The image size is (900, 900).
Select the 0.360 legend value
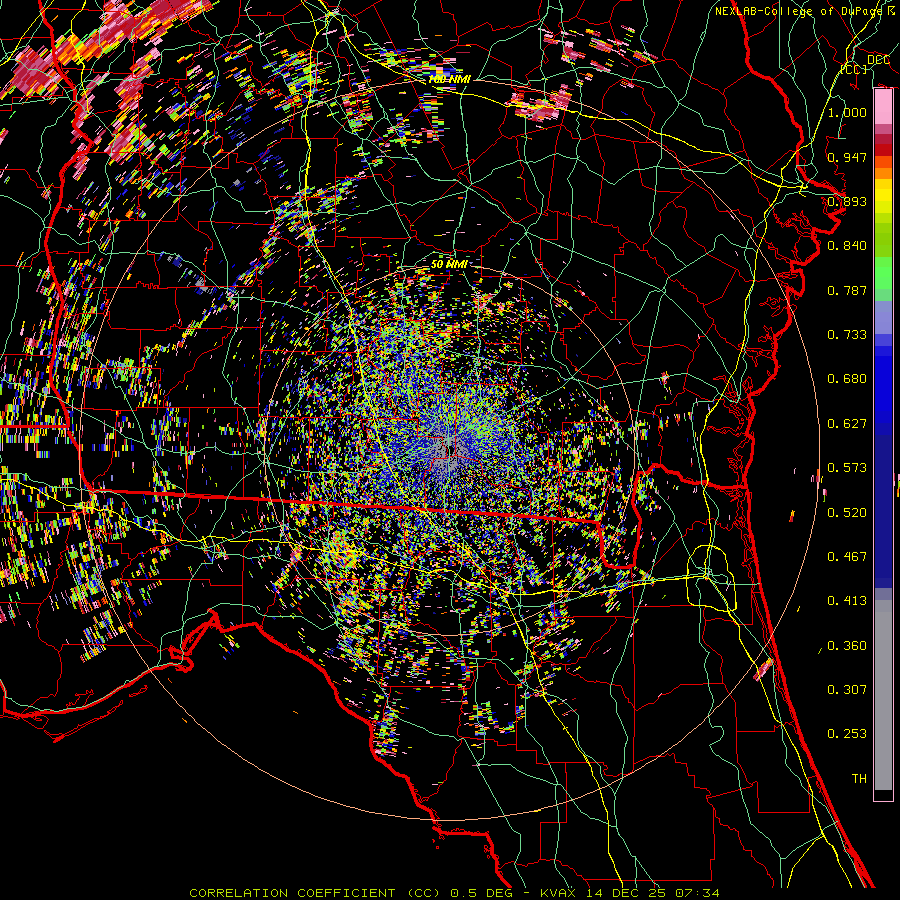pos(847,646)
